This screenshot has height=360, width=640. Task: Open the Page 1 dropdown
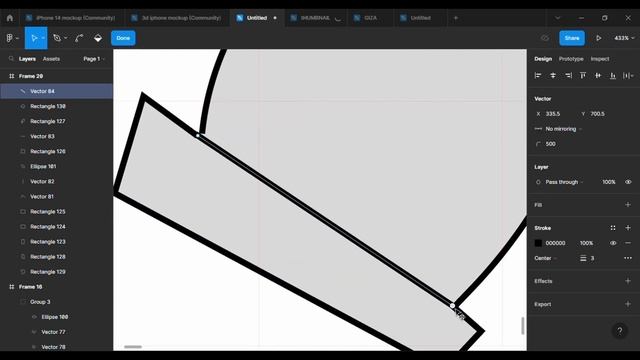click(94, 59)
